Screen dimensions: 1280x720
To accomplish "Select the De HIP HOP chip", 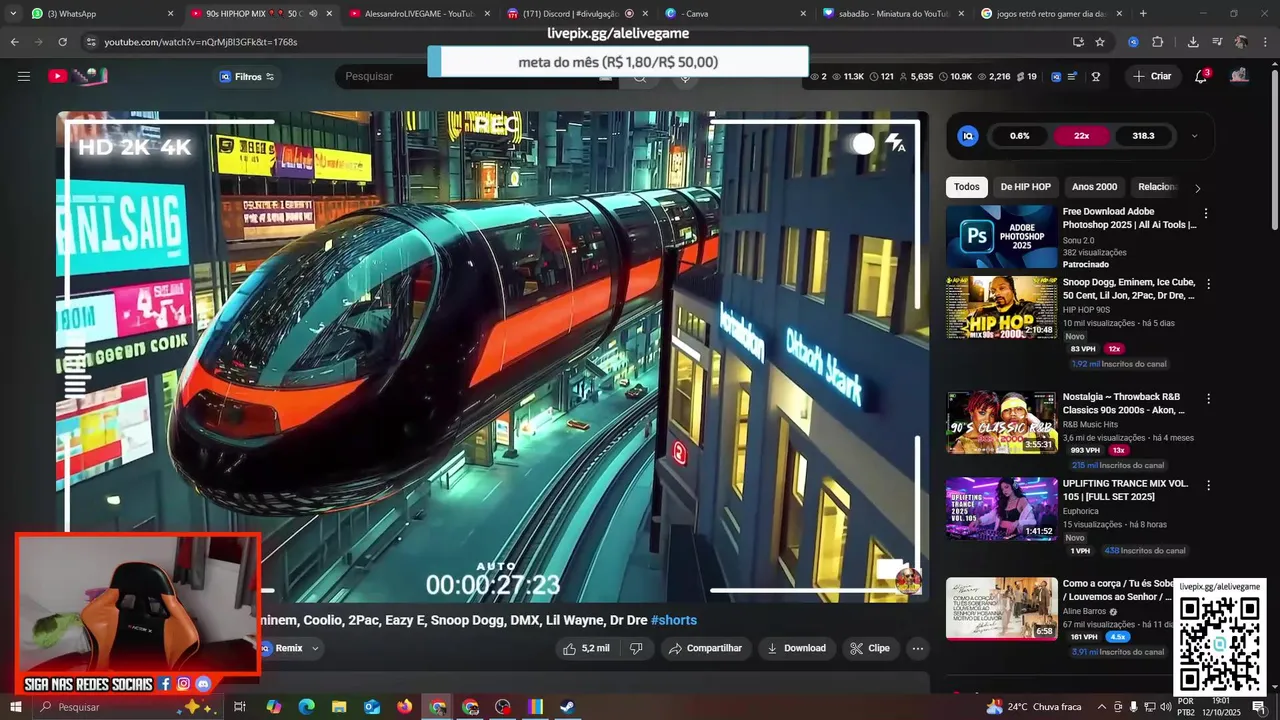I will coord(1025,187).
